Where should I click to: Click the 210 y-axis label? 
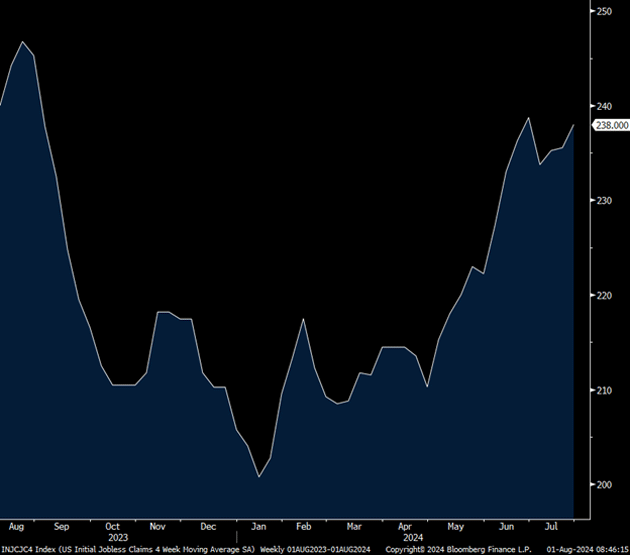tap(604, 390)
